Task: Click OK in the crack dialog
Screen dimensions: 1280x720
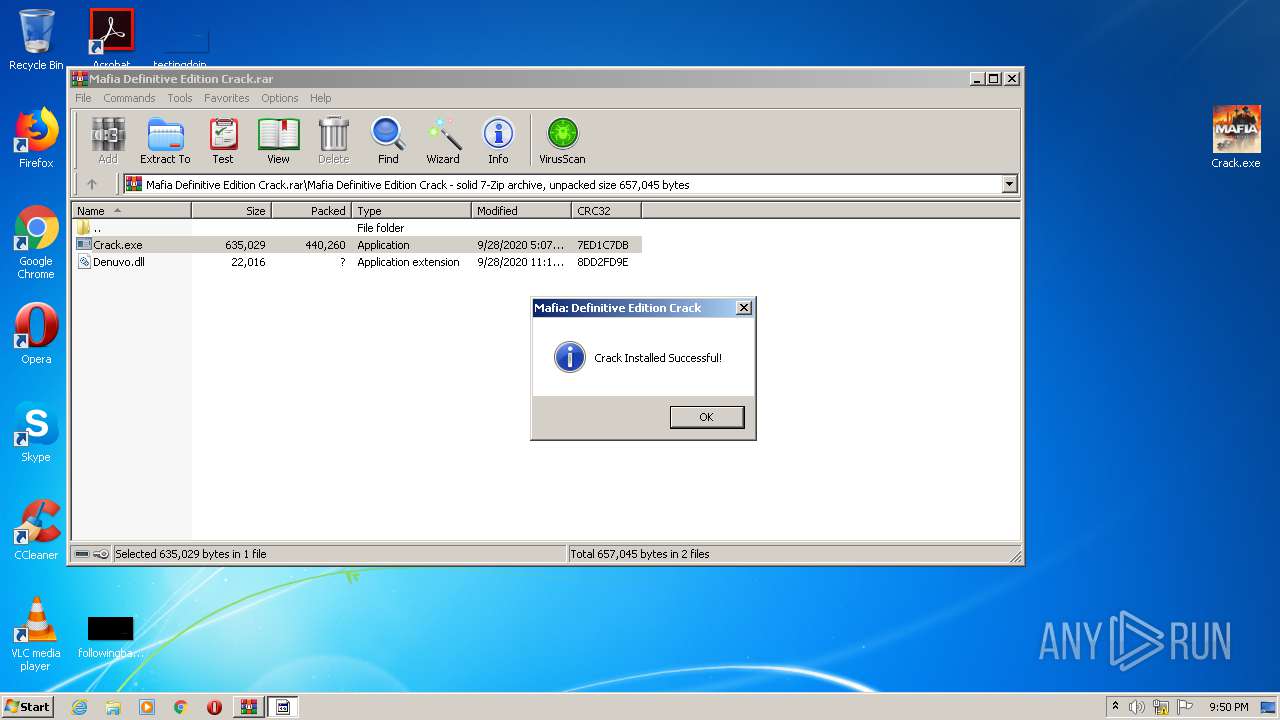Action: coord(707,417)
